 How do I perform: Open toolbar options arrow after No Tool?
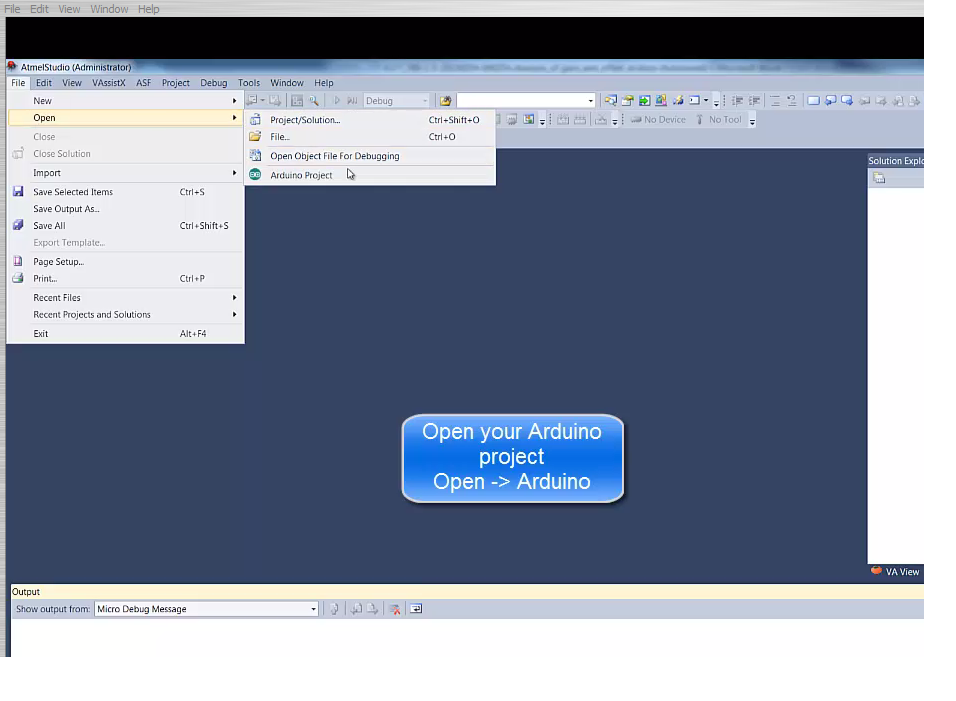(752, 121)
